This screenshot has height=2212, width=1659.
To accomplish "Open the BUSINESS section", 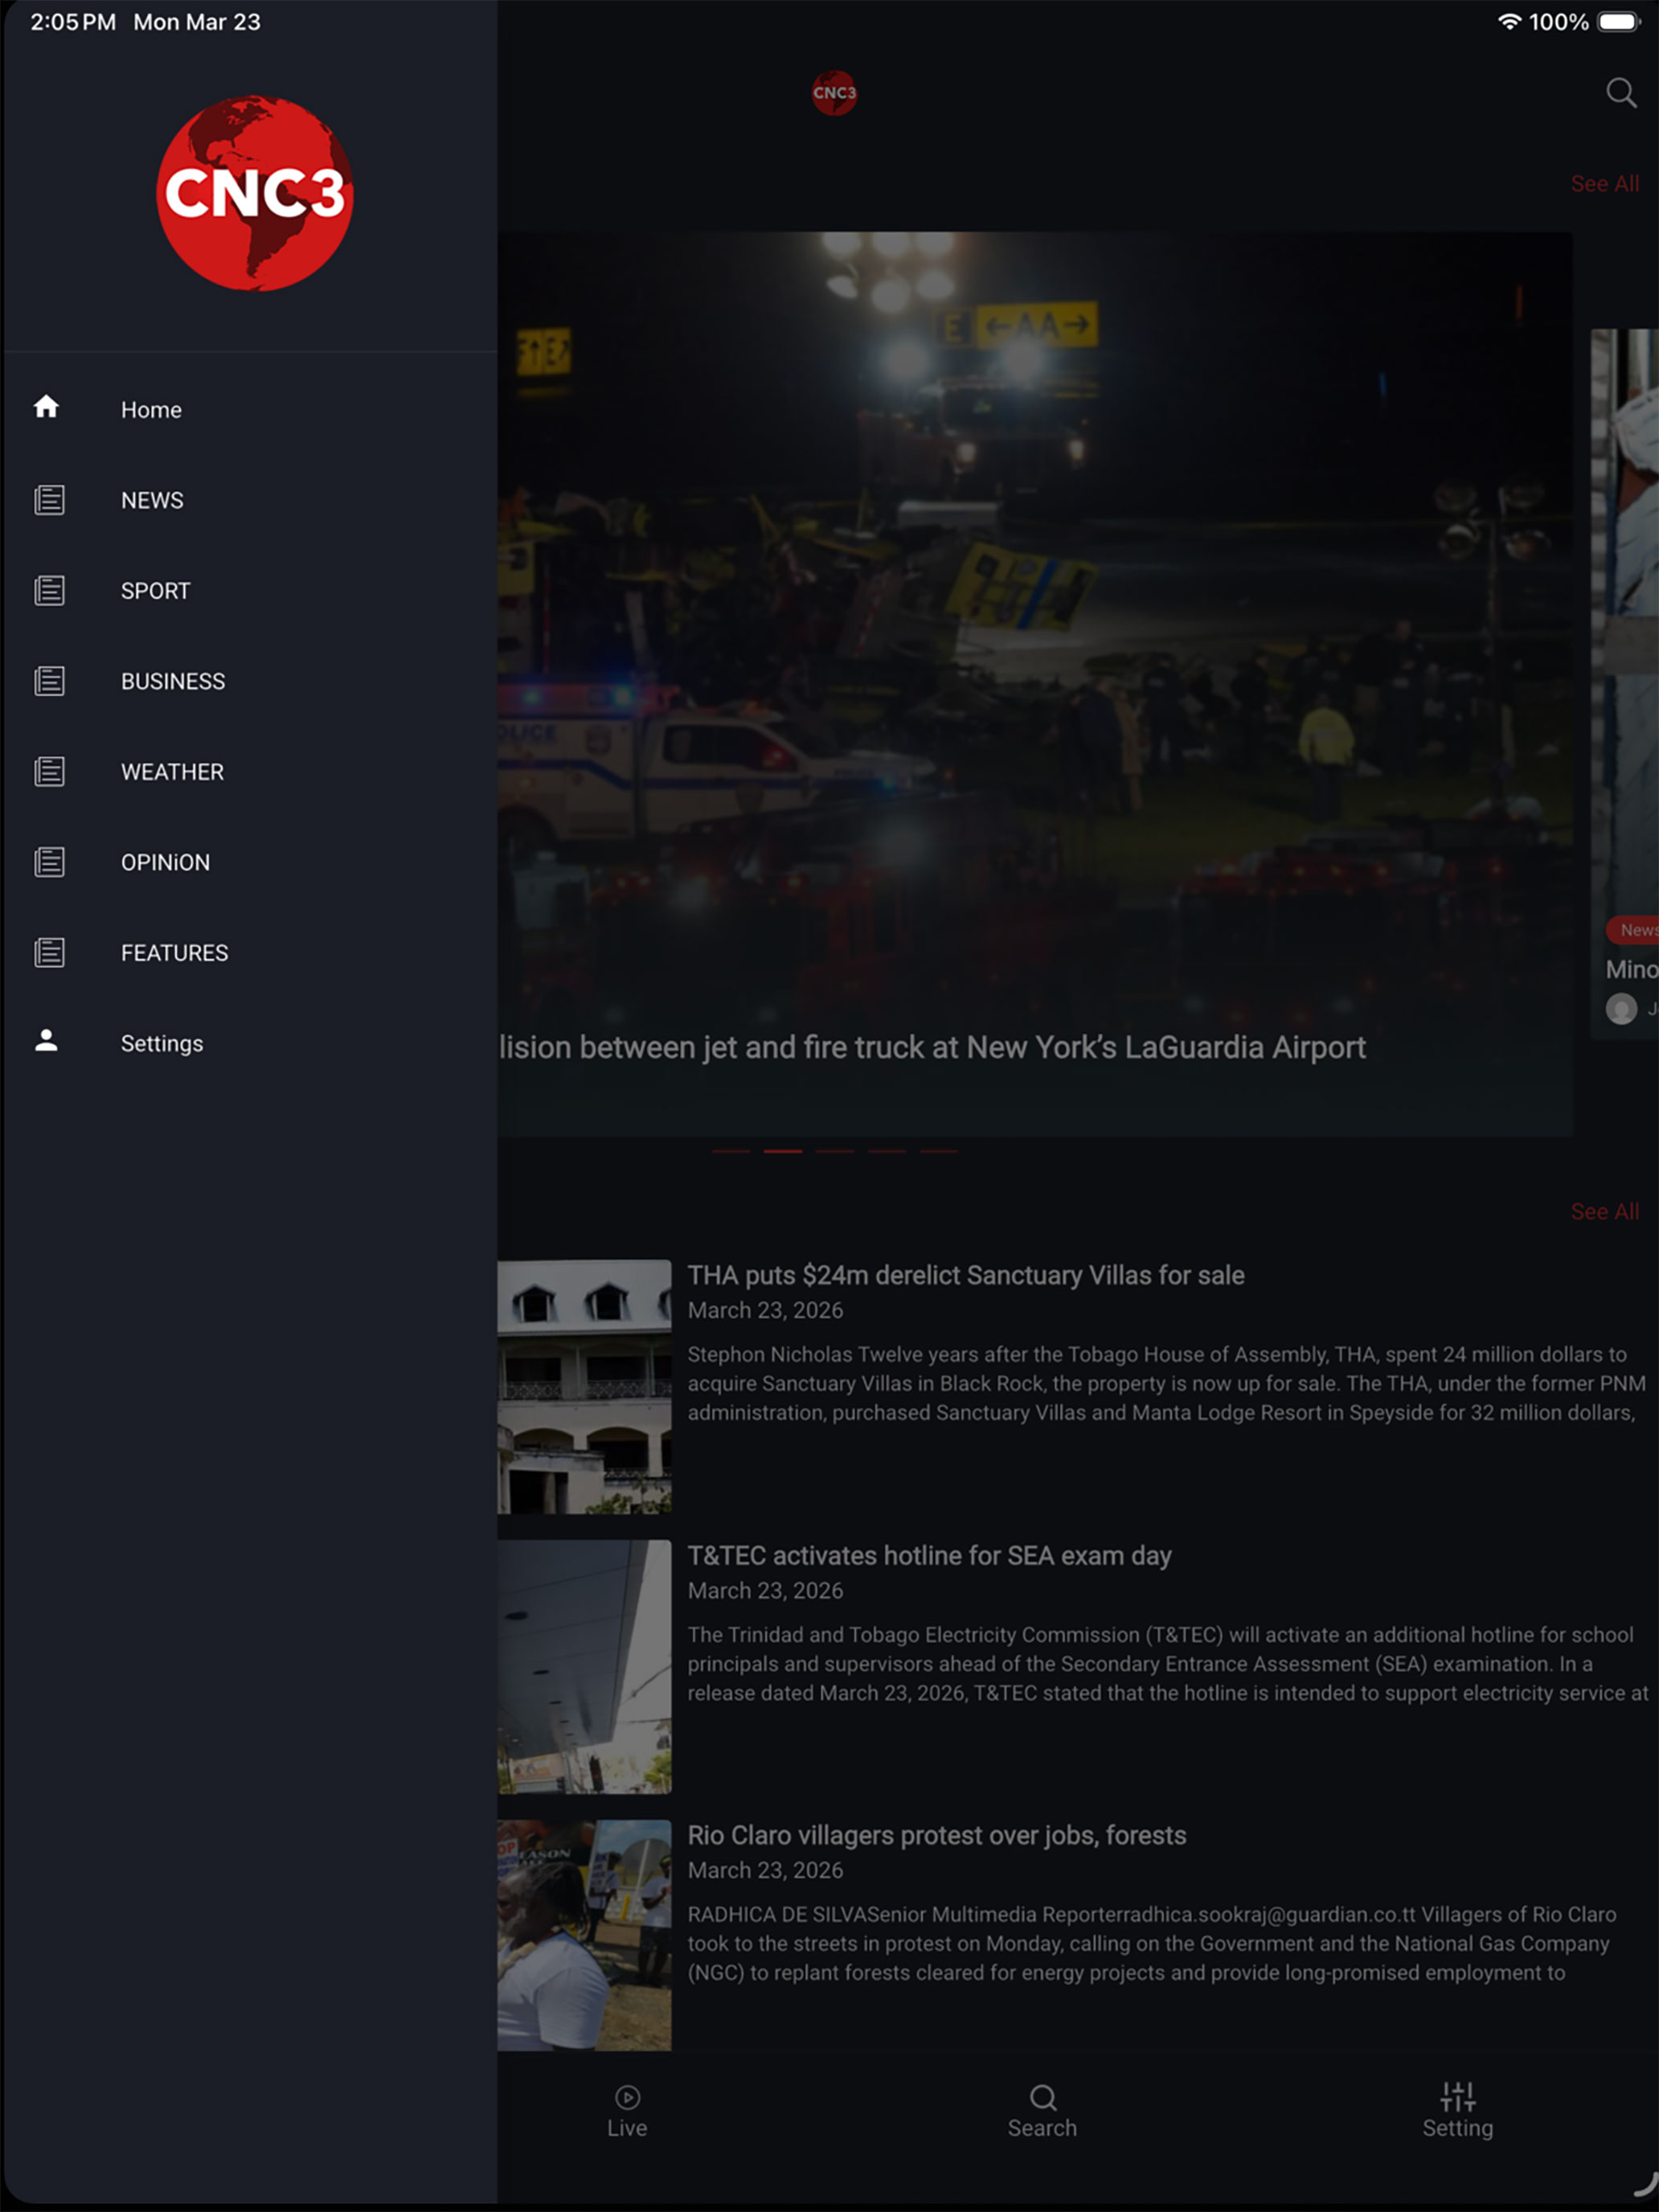I will coord(250,681).
